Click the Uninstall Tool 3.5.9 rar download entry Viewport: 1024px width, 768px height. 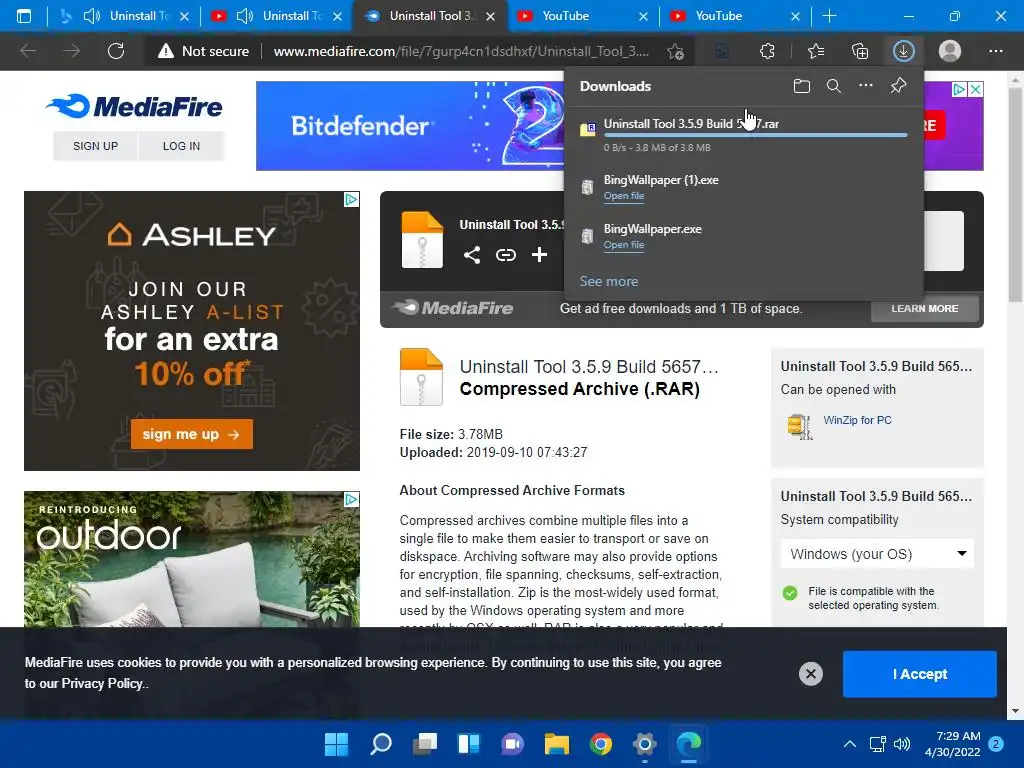click(744, 135)
